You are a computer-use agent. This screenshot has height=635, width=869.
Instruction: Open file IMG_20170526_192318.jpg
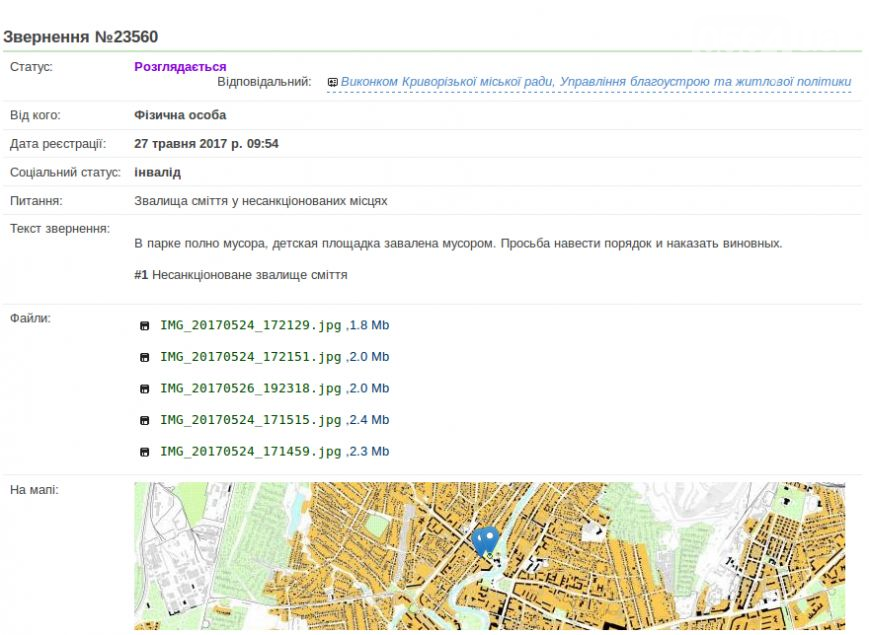point(251,388)
